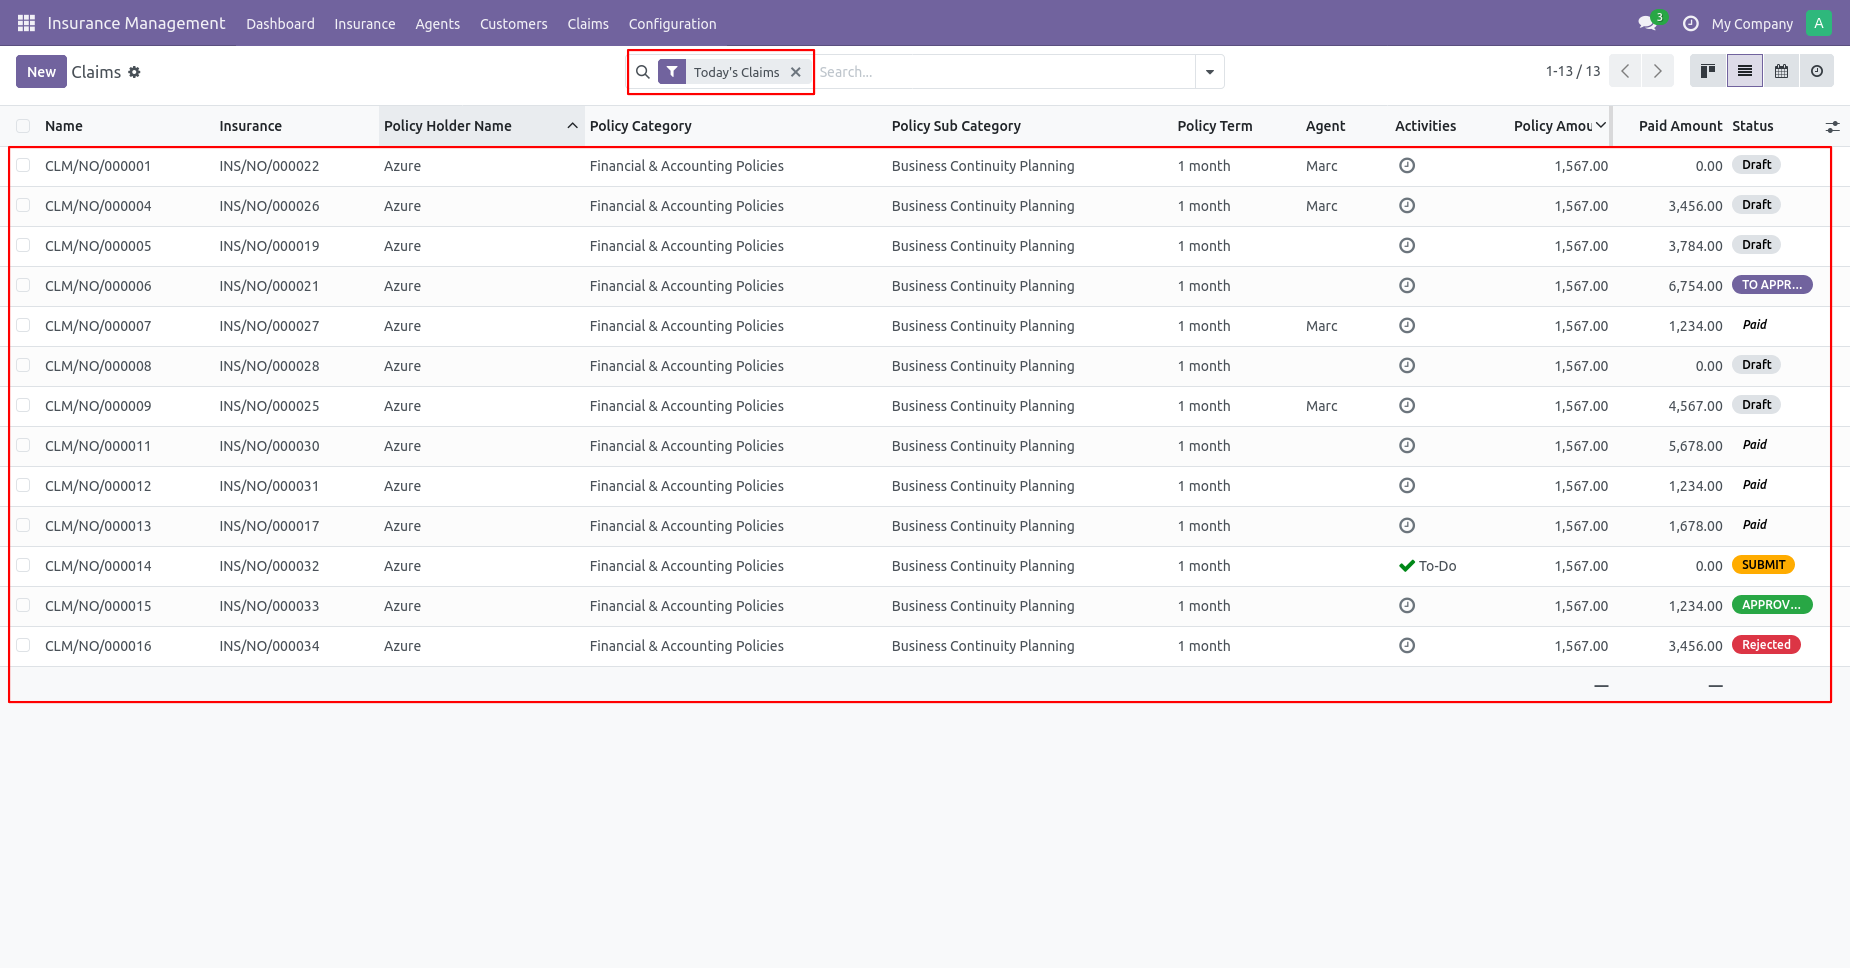Viewport: 1850px width, 968px height.
Task: Open the Dashboard menu
Action: 280,24
